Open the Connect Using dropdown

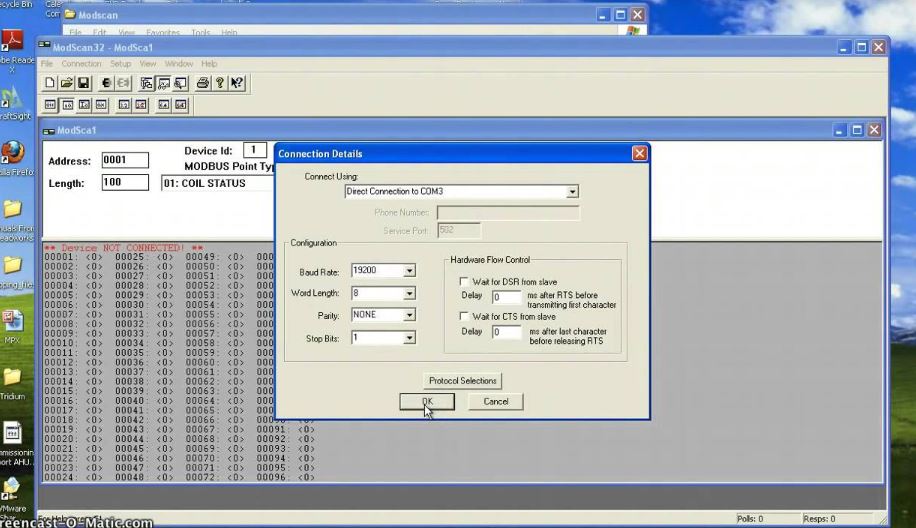(572, 192)
